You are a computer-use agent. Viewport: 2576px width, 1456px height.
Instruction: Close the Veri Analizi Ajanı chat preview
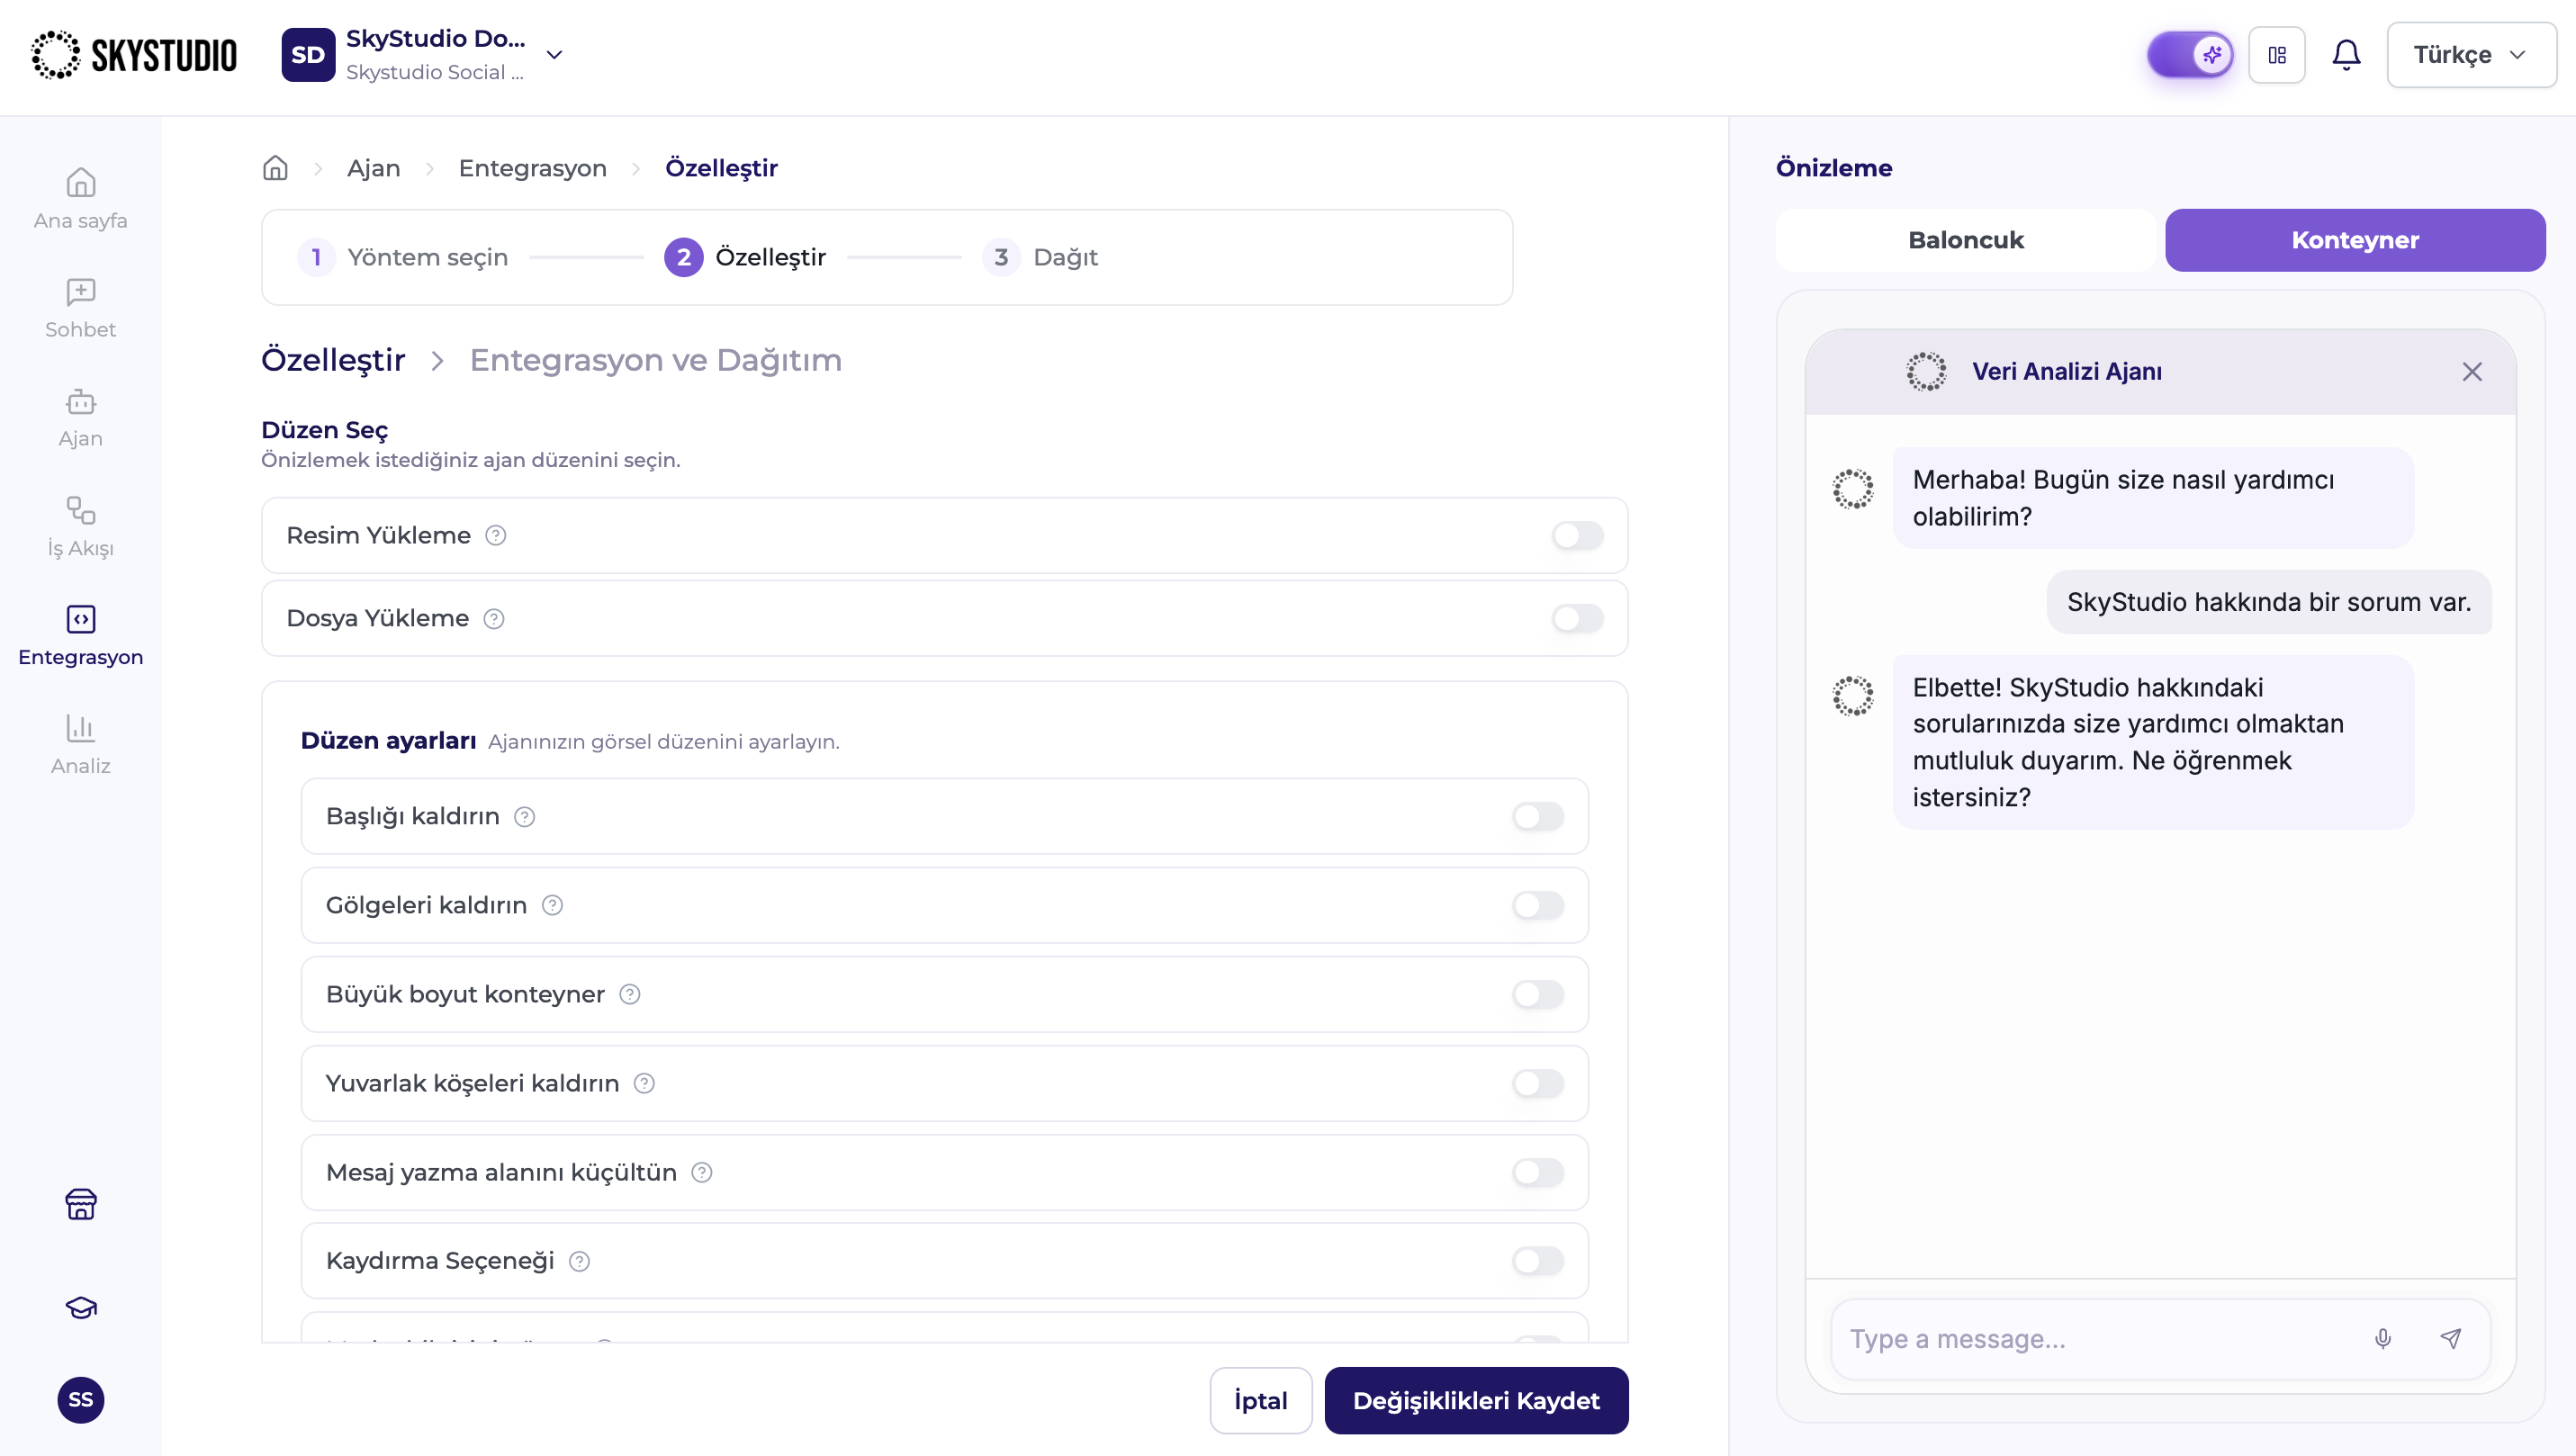click(2472, 372)
